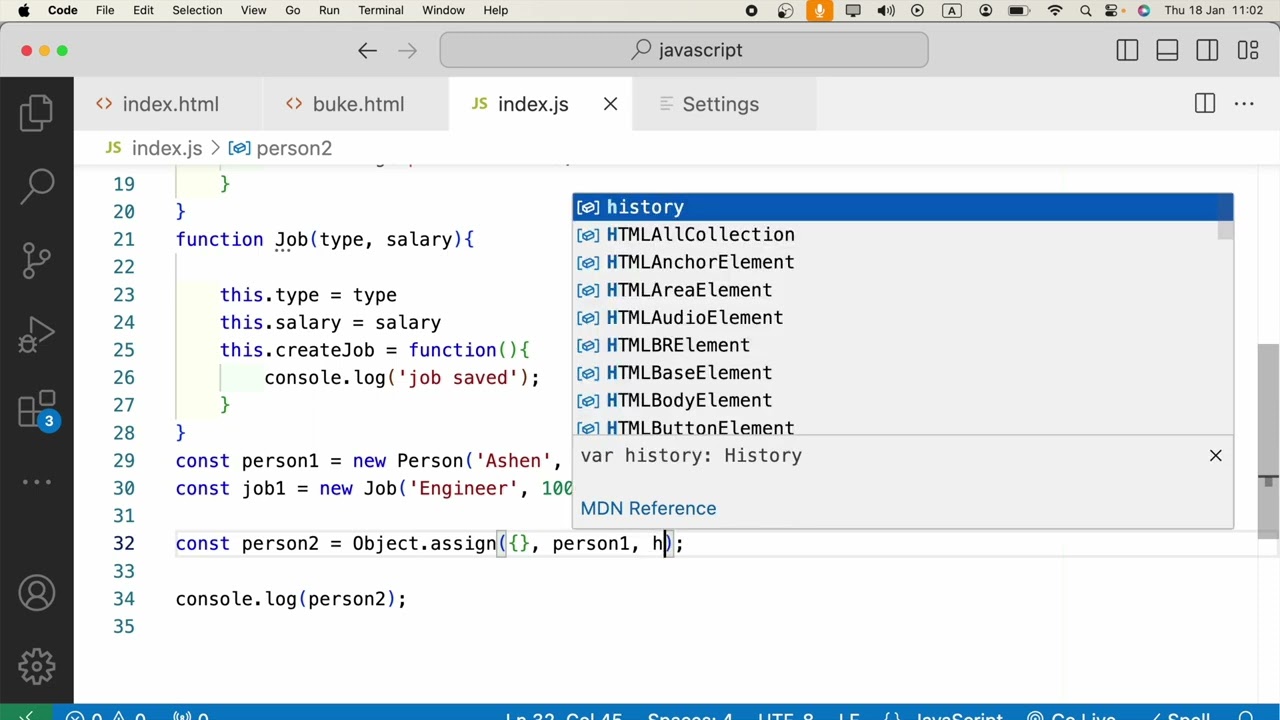The width and height of the screenshot is (1280, 720).
Task: Switch to the buke.html tab
Action: (x=356, y=104)
